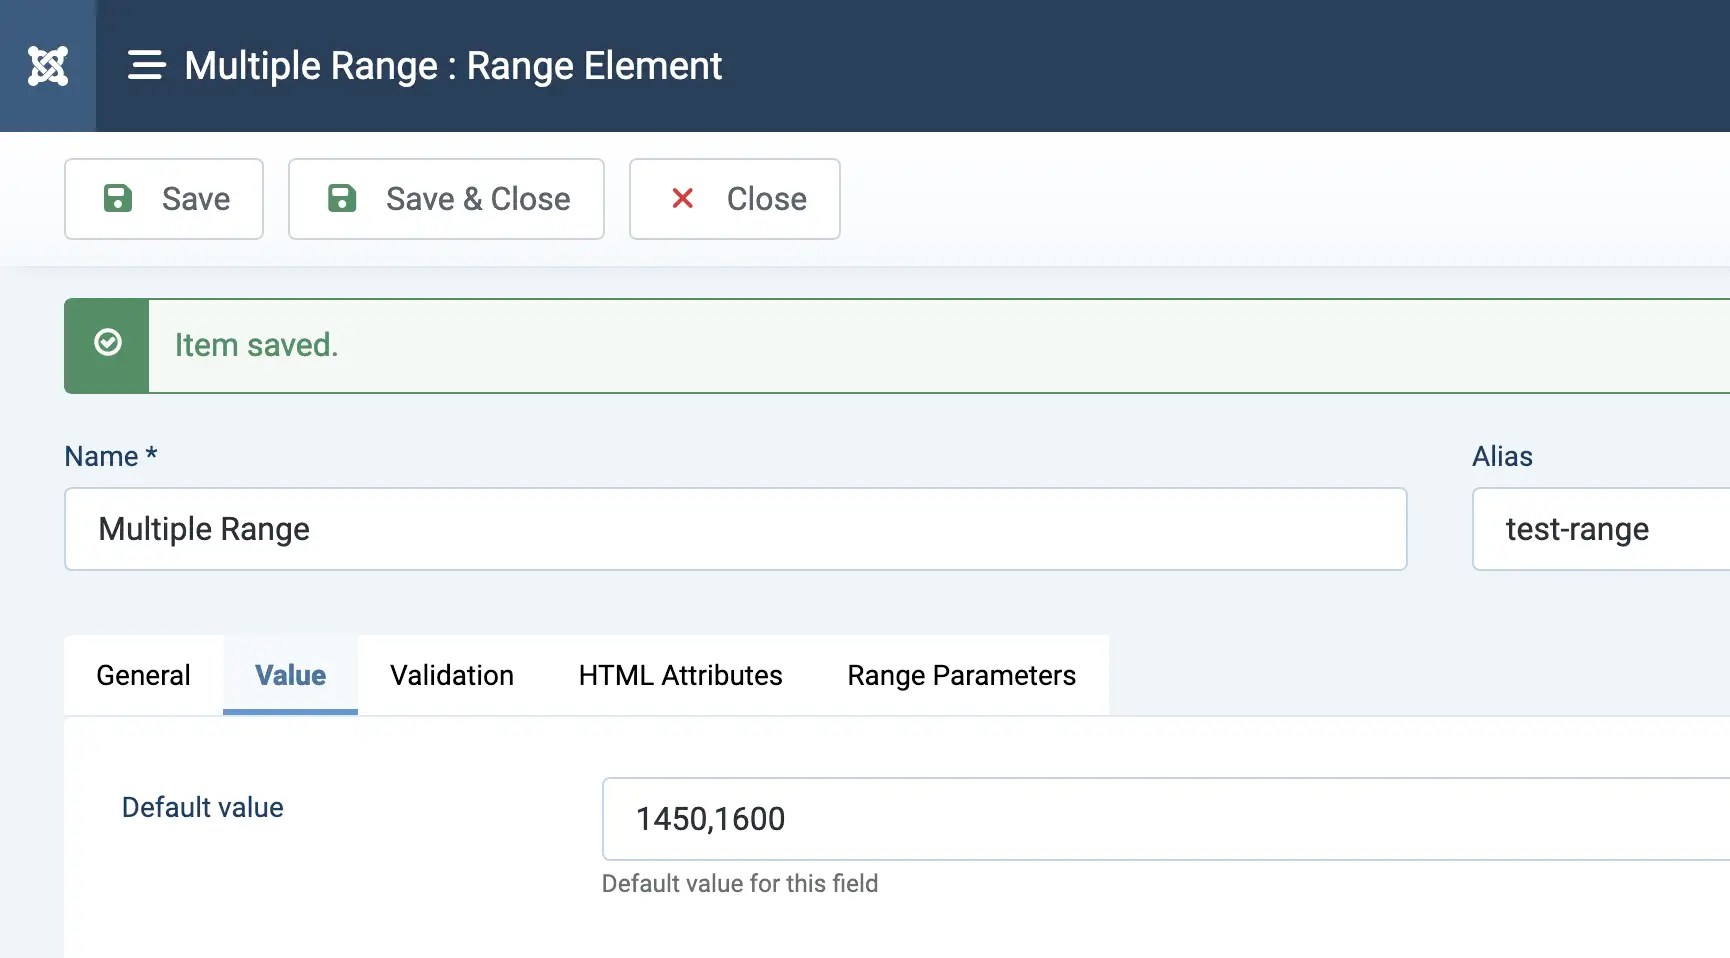
Task: Select the Value tab
Action: click(290, 676)
